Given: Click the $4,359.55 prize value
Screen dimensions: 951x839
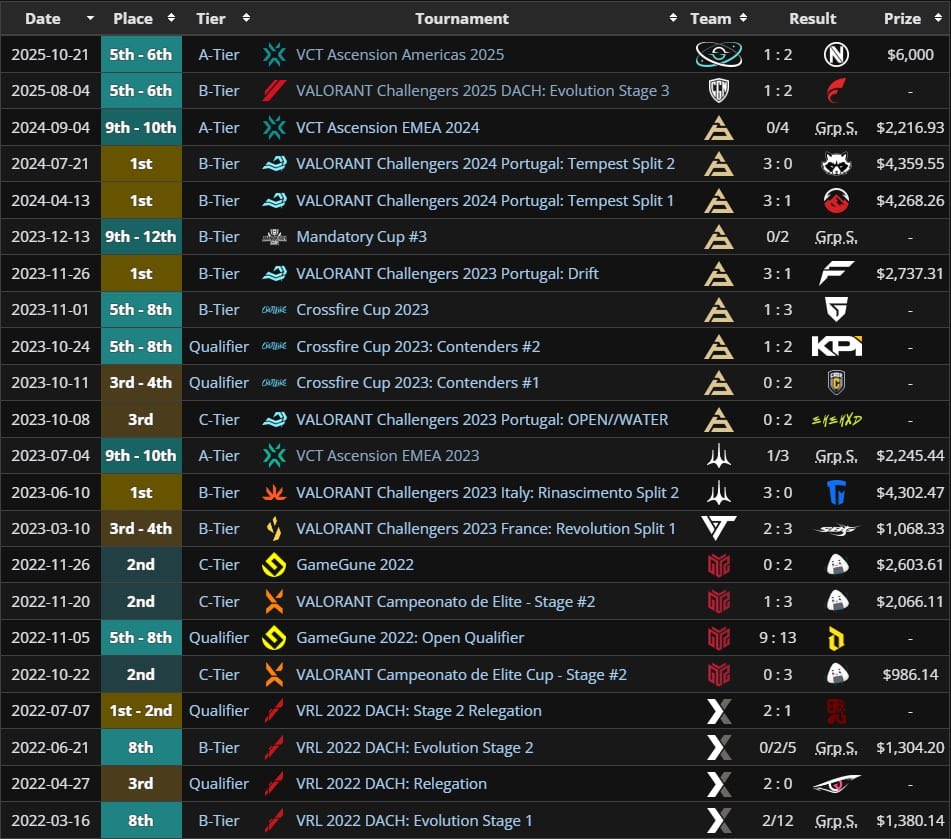Looking at the screenshot, I should 910,164.
